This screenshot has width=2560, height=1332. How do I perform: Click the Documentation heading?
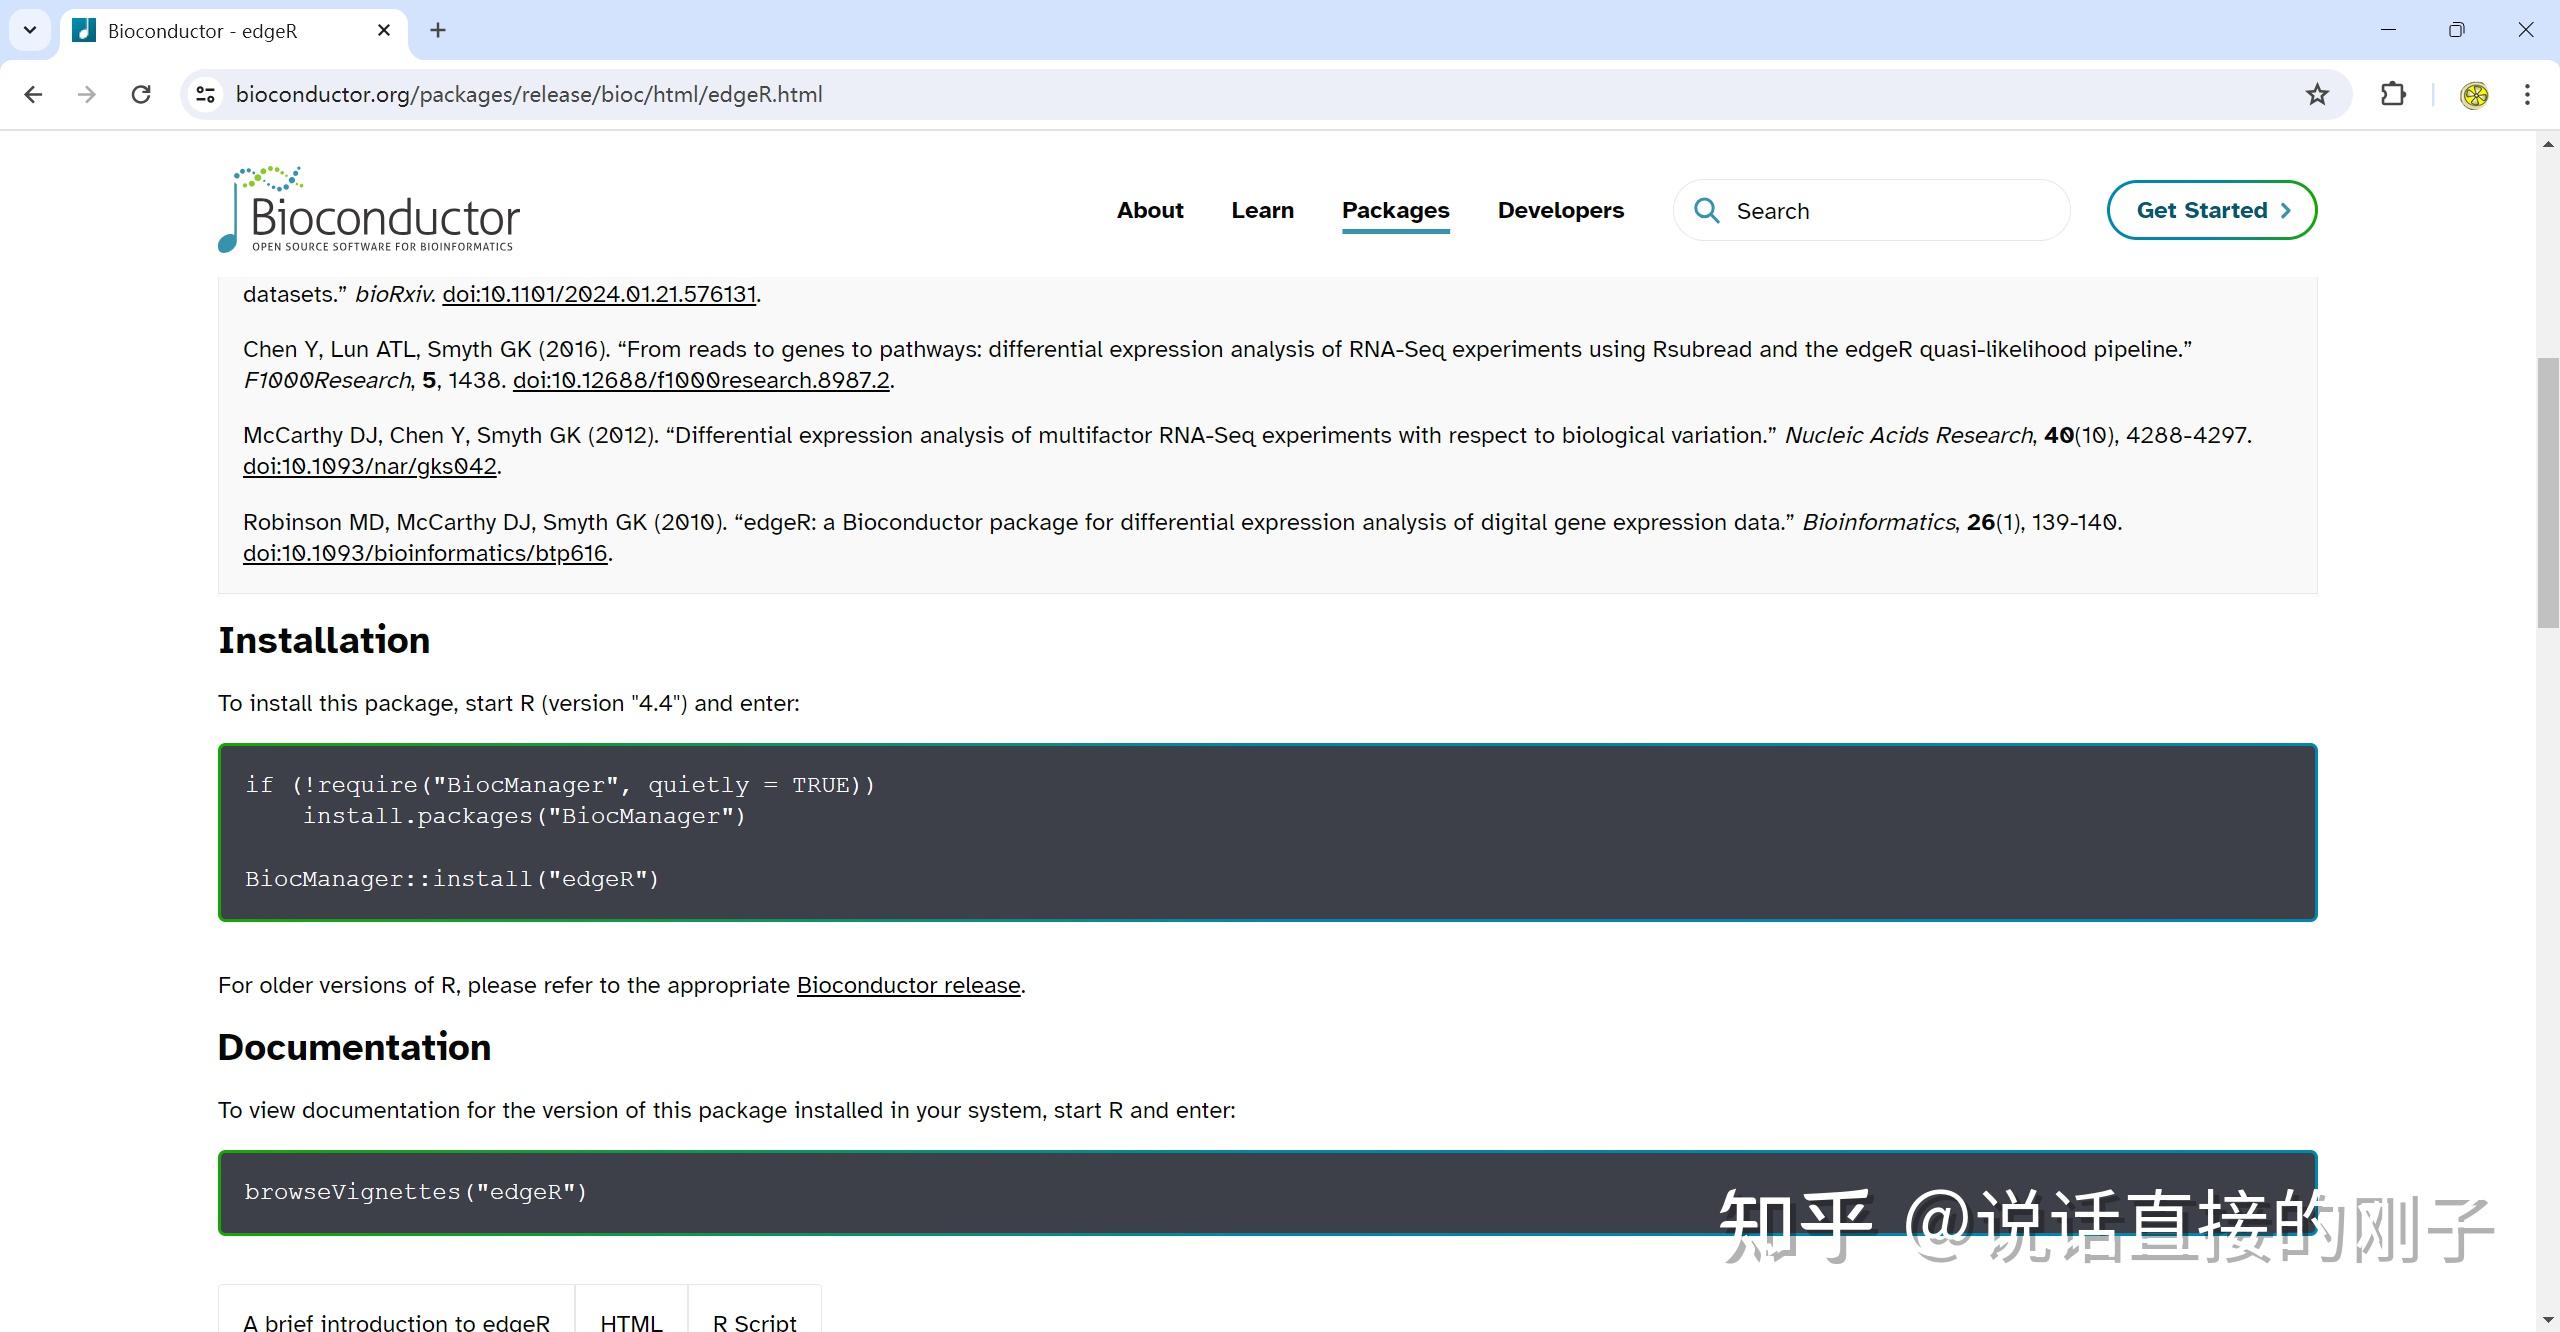(x=354, y=1047)
